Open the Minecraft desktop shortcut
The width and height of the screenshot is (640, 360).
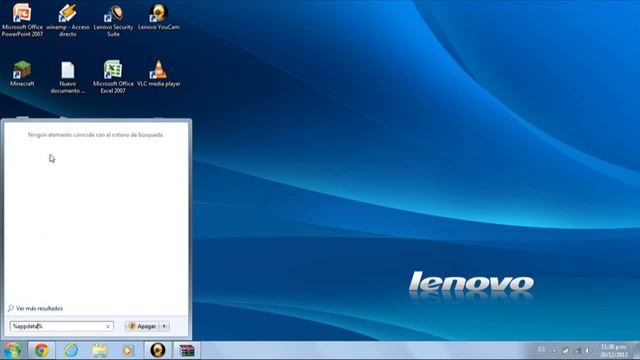click(22, 73)
